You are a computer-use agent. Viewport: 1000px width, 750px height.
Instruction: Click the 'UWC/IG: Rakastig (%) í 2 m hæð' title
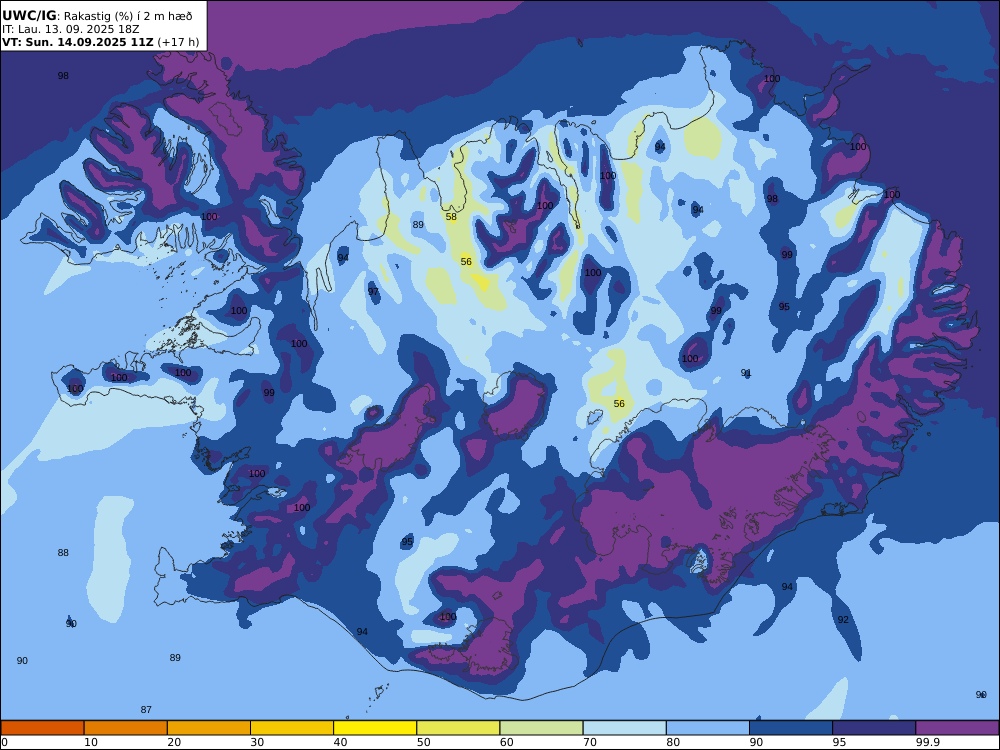coord(97,16)
